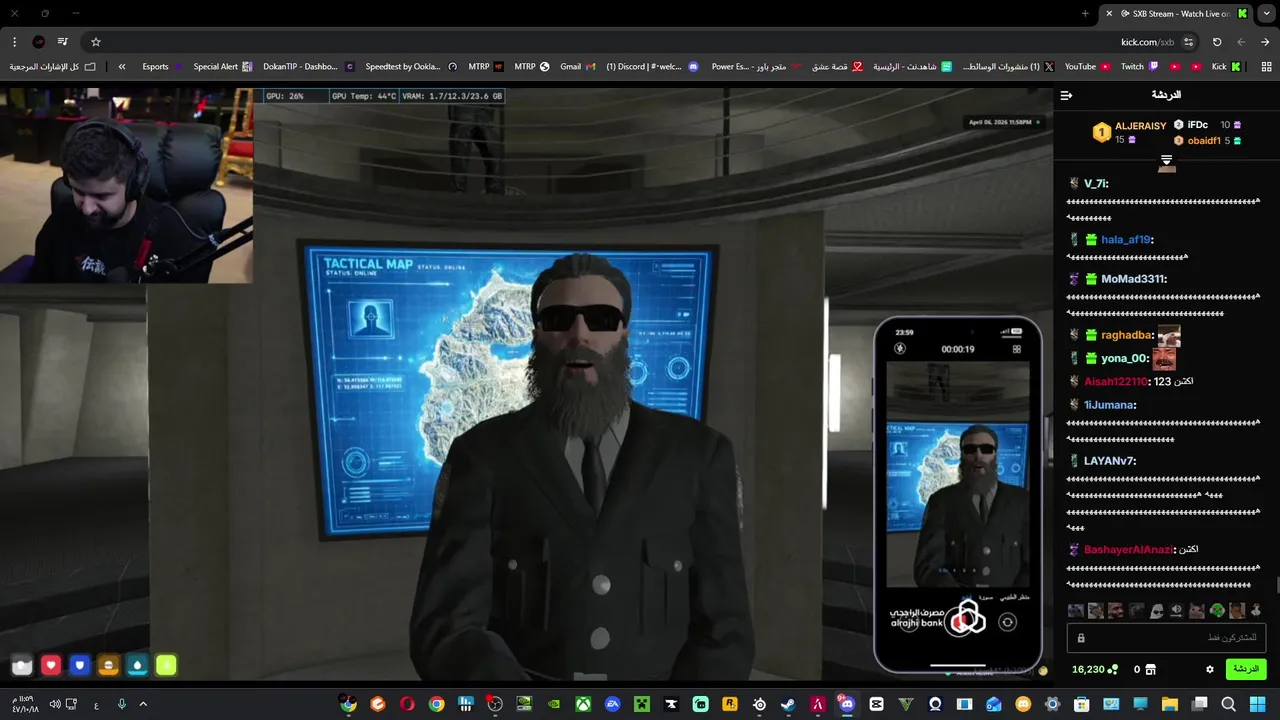Show hidden system tray icons
This screenshot has width=1280, height=720.
pos(143,704)
